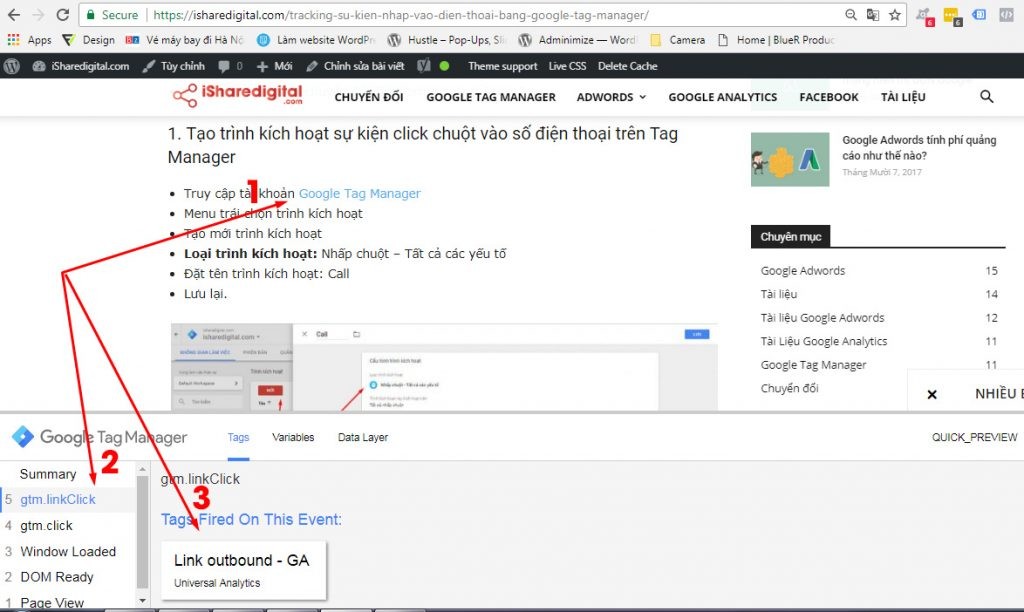The height and width of the screenshot is (612, 1024).
Task: Click the Google Tag Manager diamond logo
Action: pyautogui.click(x=22, y=436)
